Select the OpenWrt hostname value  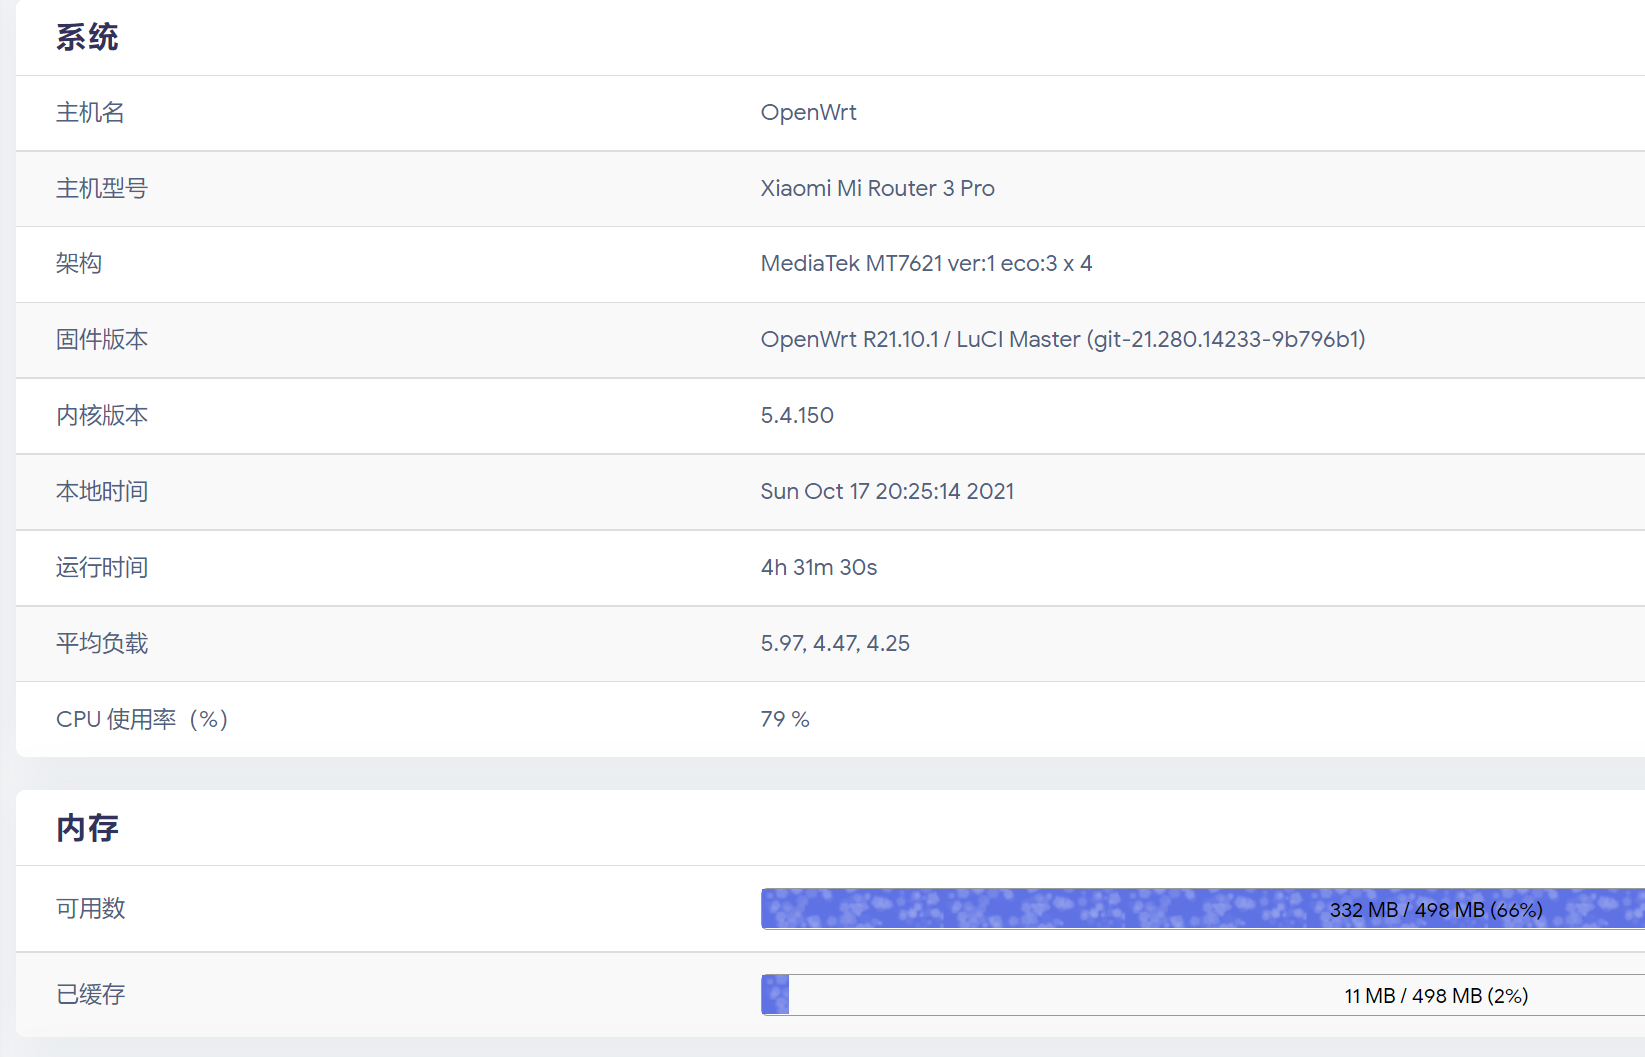(x=808, y=112)
